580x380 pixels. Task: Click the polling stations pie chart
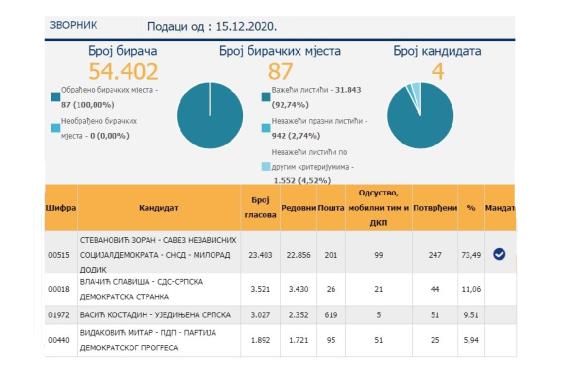click(x=210, y=115)
